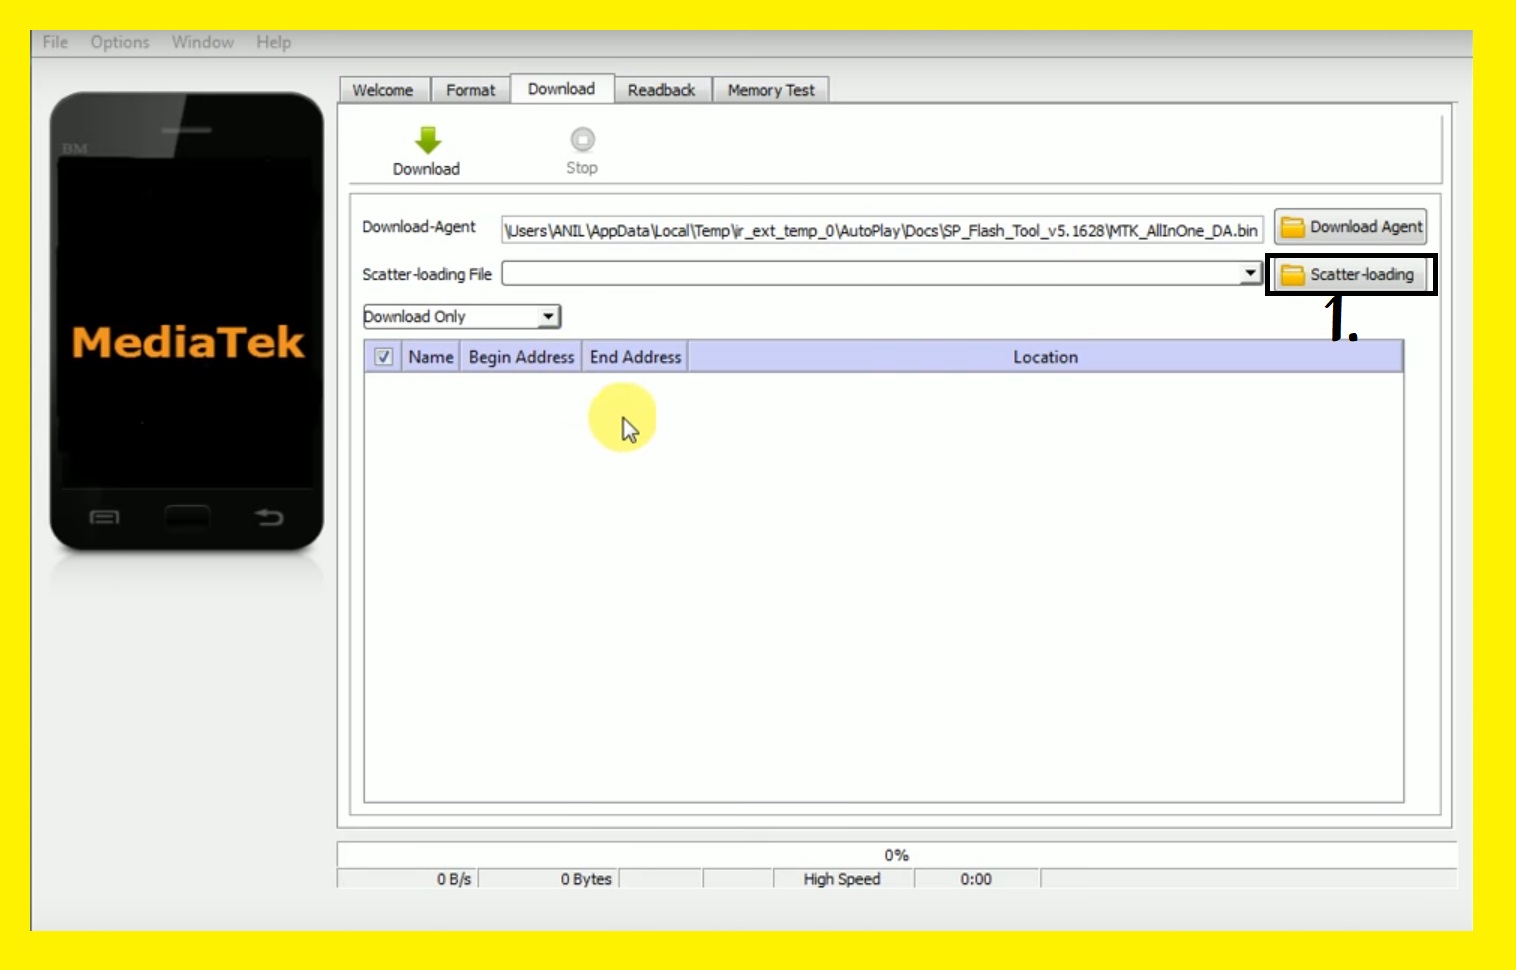Open the Window menu

tap(203, 42)
